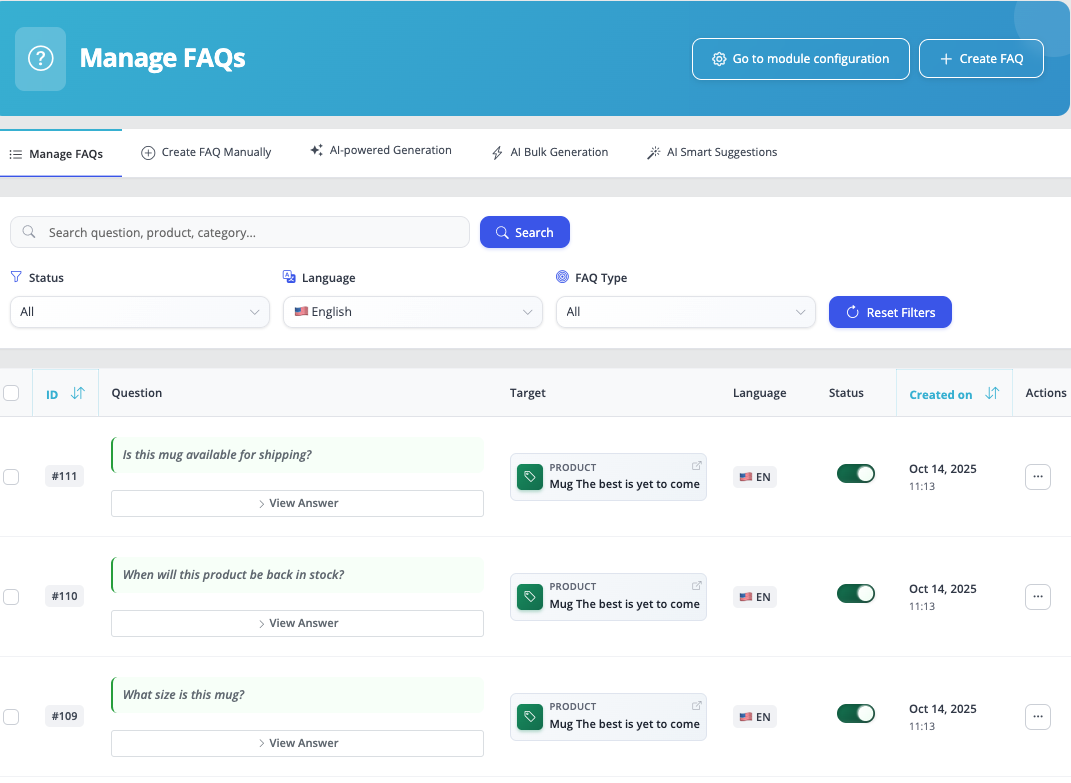Screen dimensions: 1071x783
Task: Open the Language dropdown showing English
Action: [412, 312]
